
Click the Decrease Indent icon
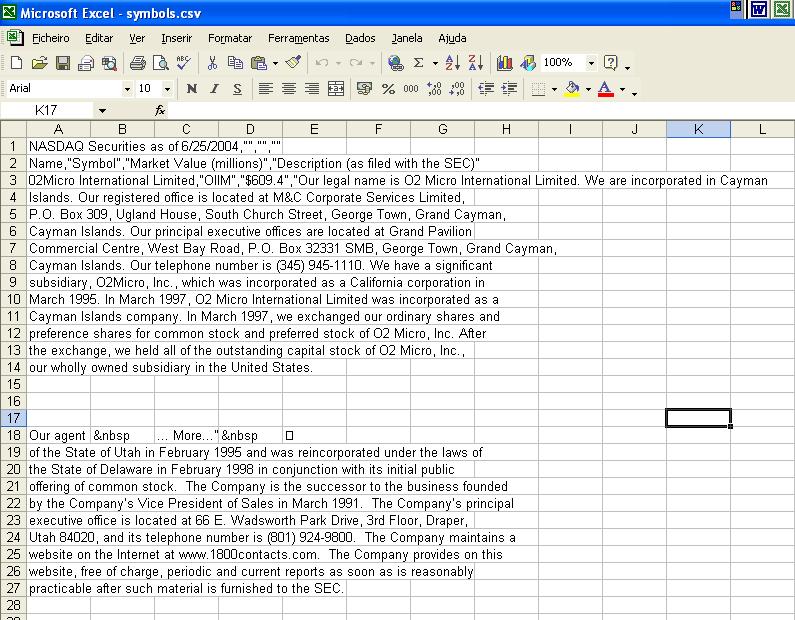(x=486, y=89)
